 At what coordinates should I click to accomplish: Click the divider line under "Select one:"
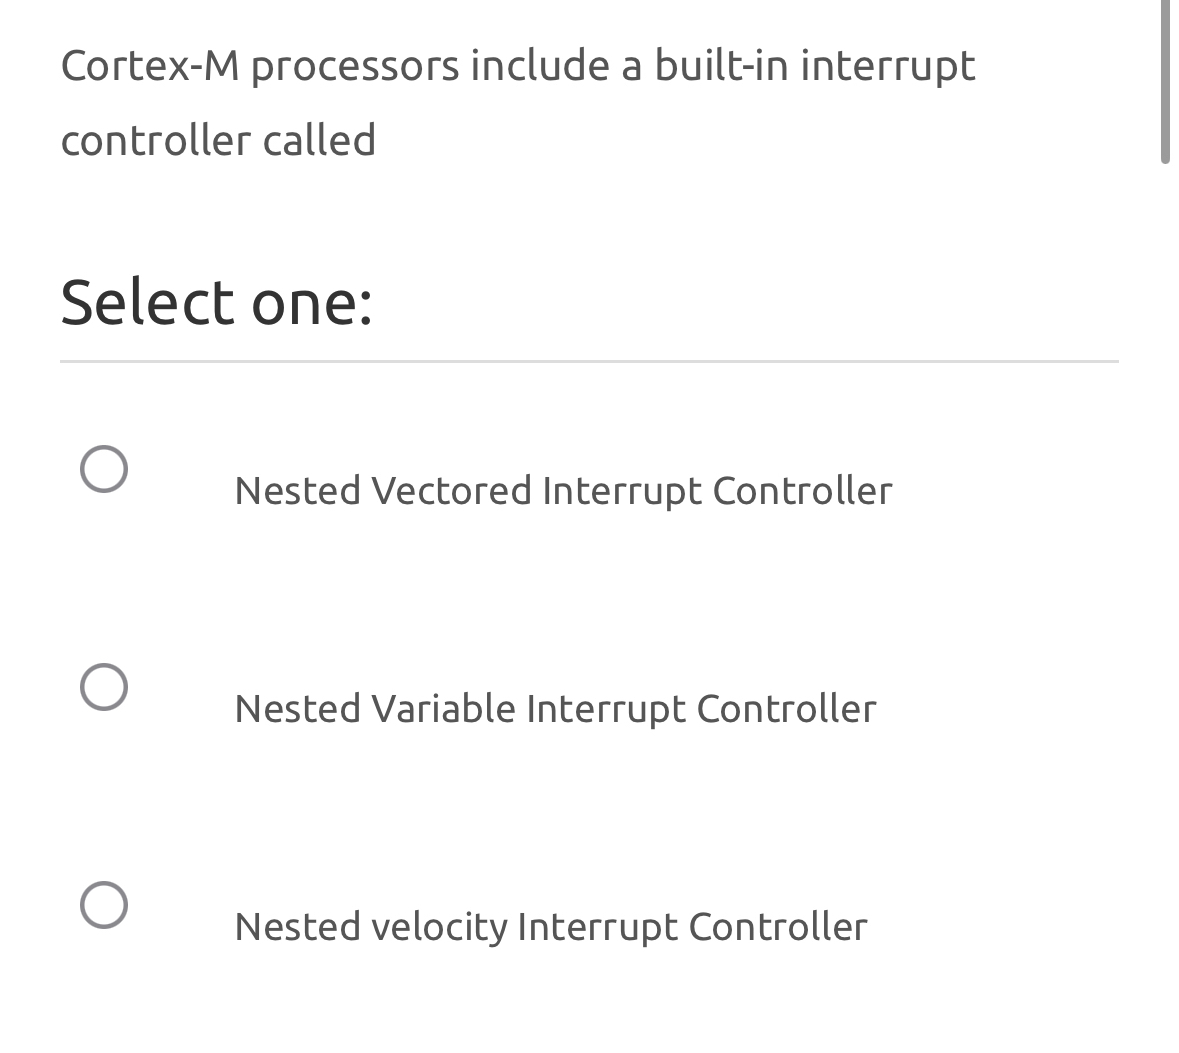point(589,361)
